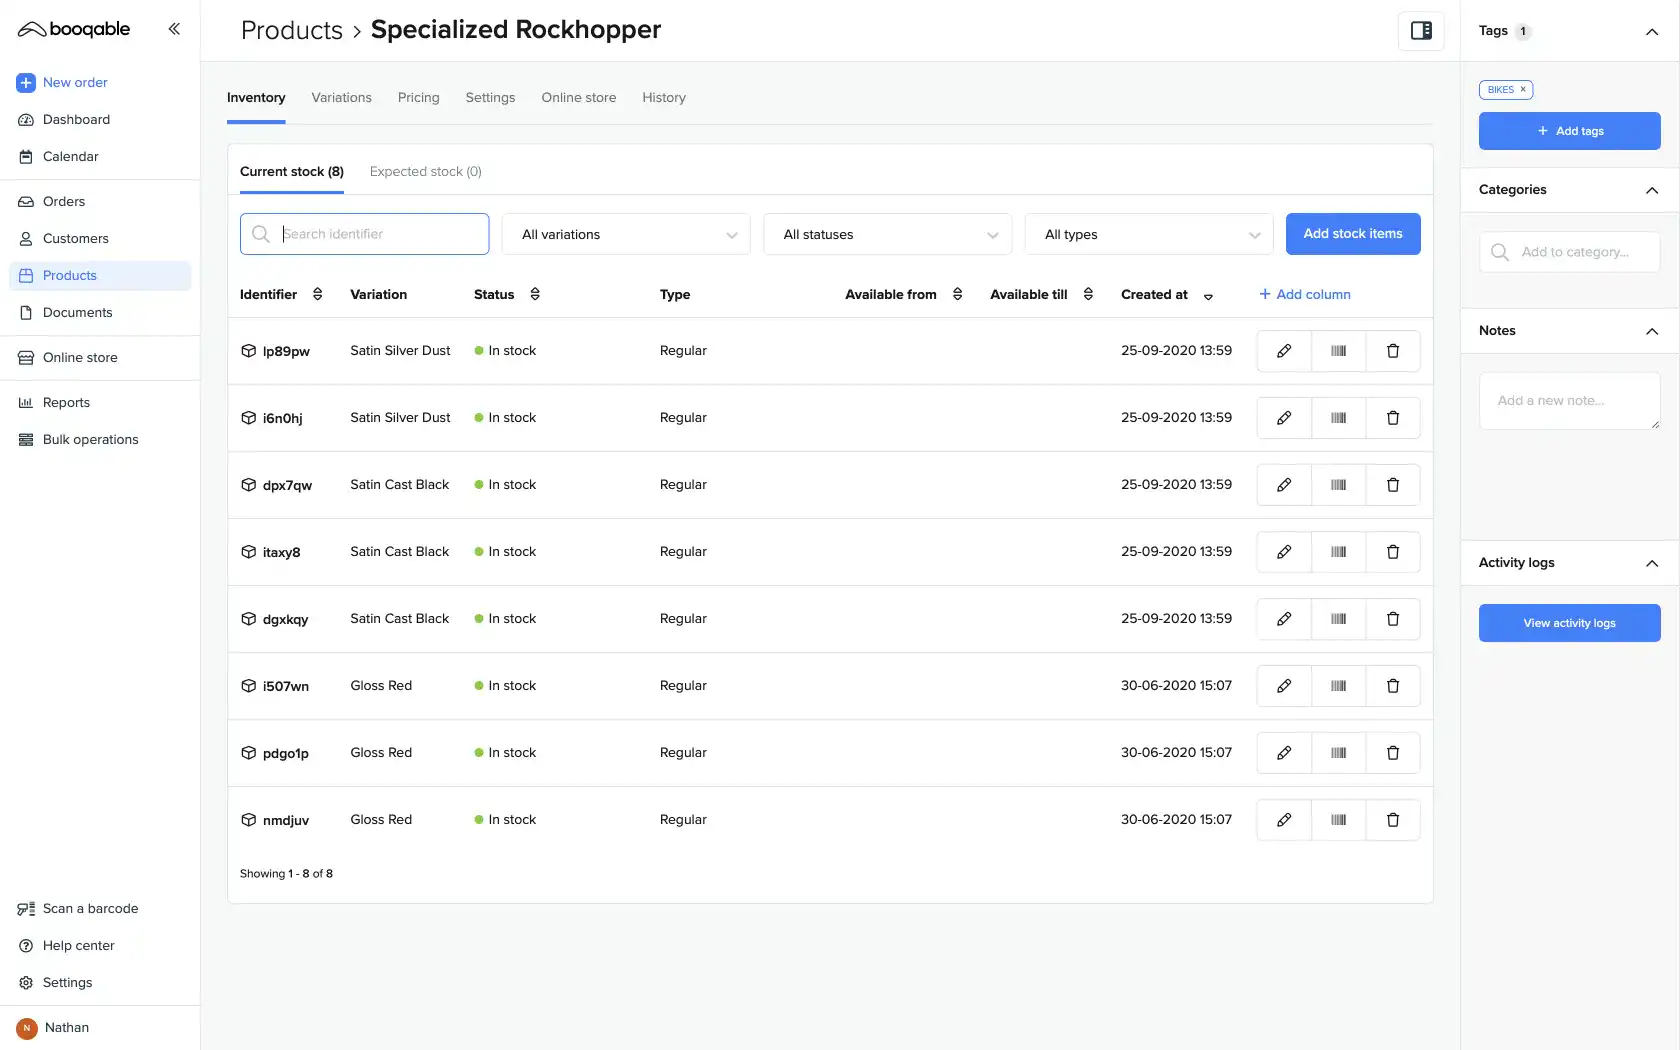Click the Add column link
The image size is (1680, 1050).
coord(1304,294)
